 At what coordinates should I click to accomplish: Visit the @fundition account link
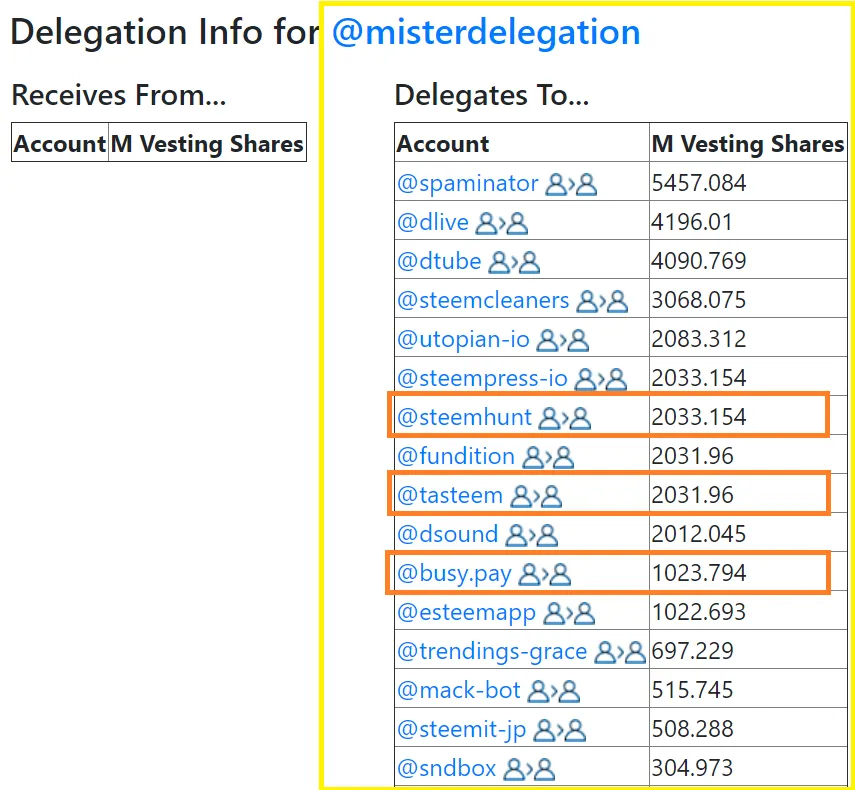coord(456,457)
